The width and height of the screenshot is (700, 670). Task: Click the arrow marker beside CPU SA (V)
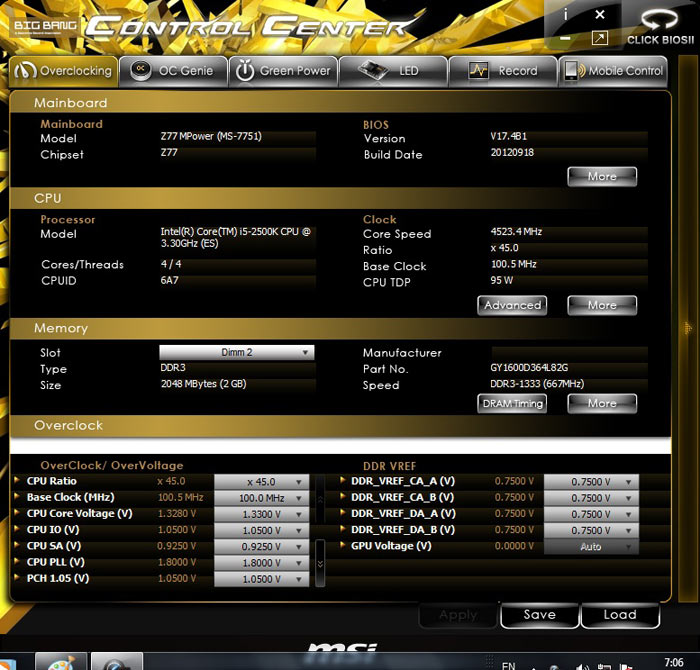click(x=17, y=545)
